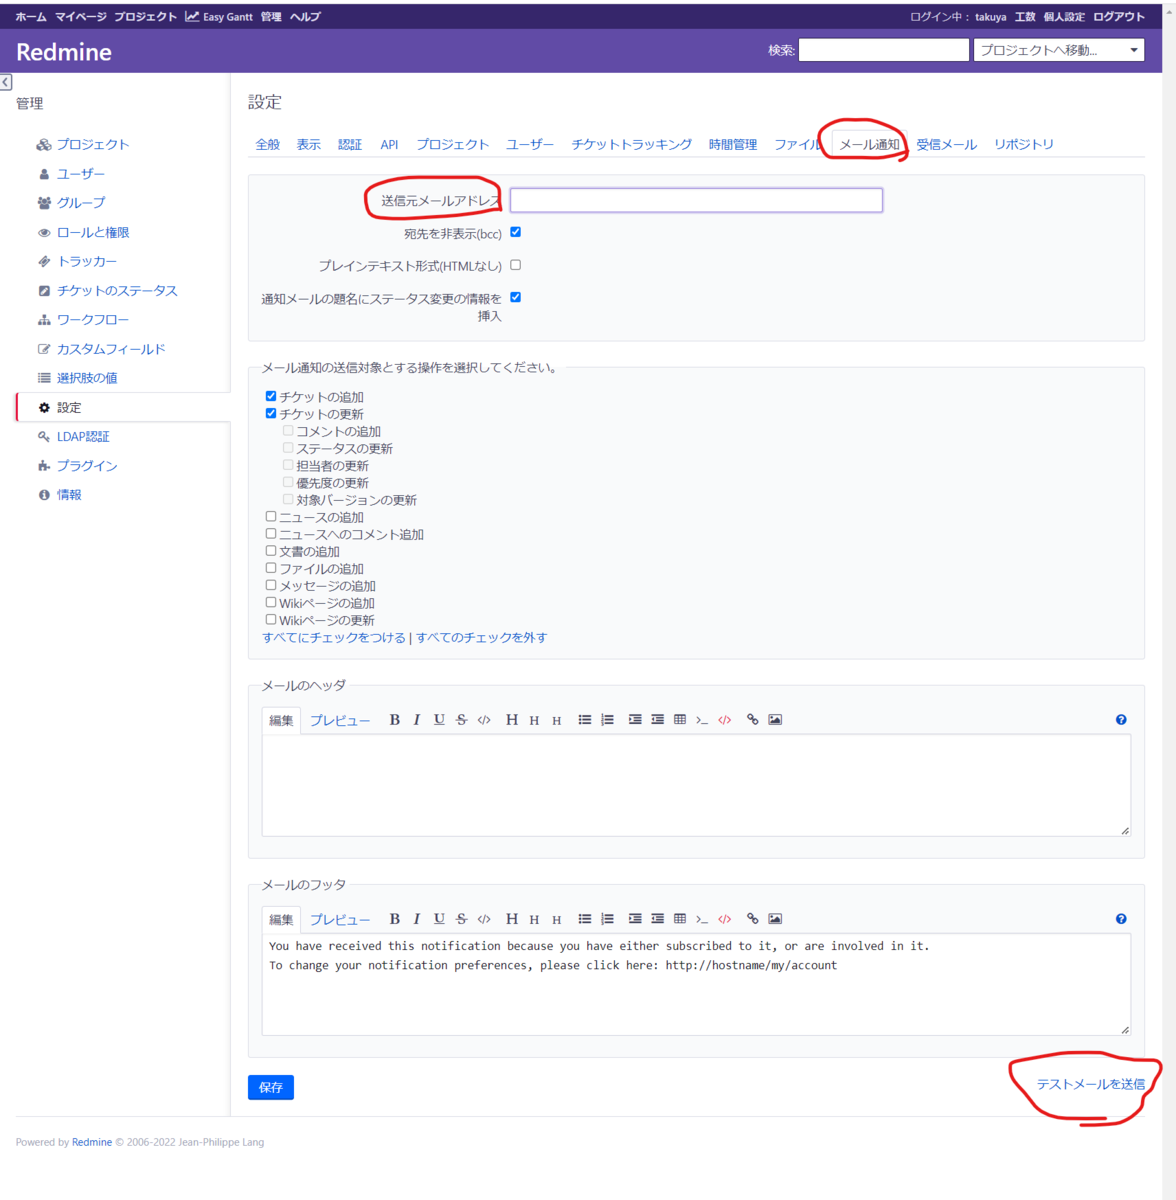
Task: Switch to 受信メール settings tab
Action: point(947,145)
